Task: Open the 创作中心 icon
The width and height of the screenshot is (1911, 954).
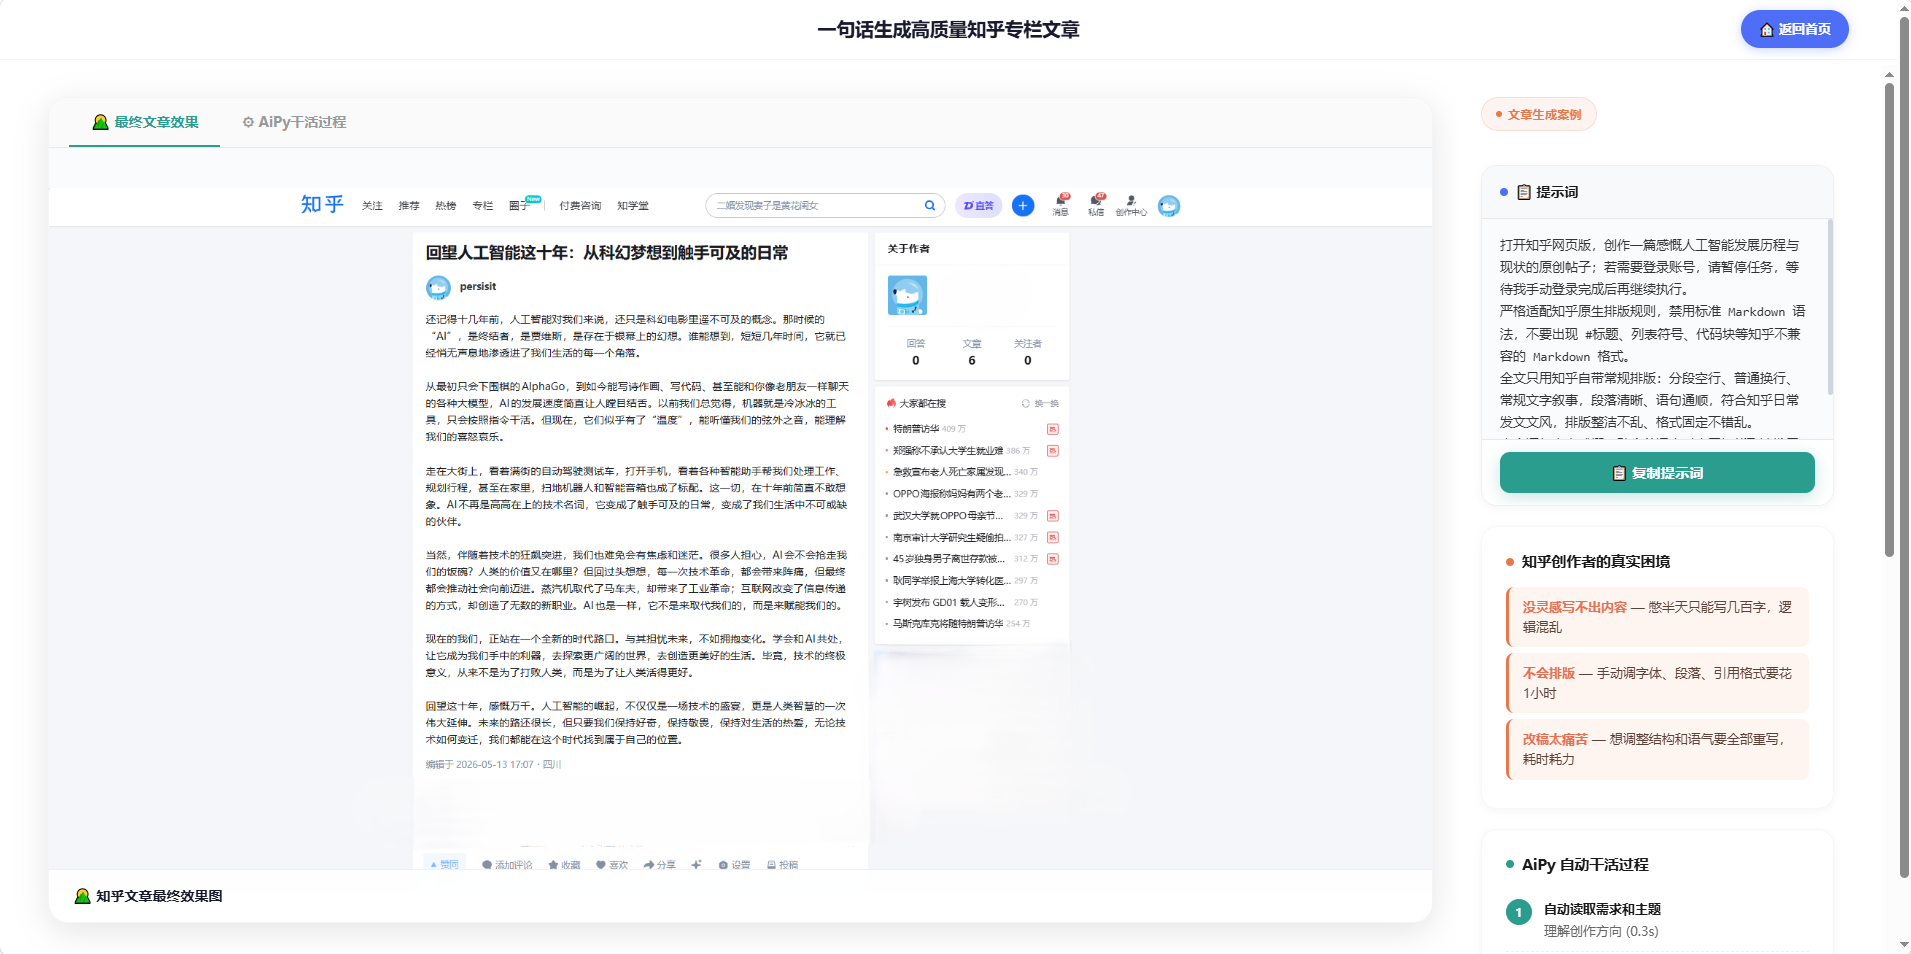Action: (x=1131, y=205)
